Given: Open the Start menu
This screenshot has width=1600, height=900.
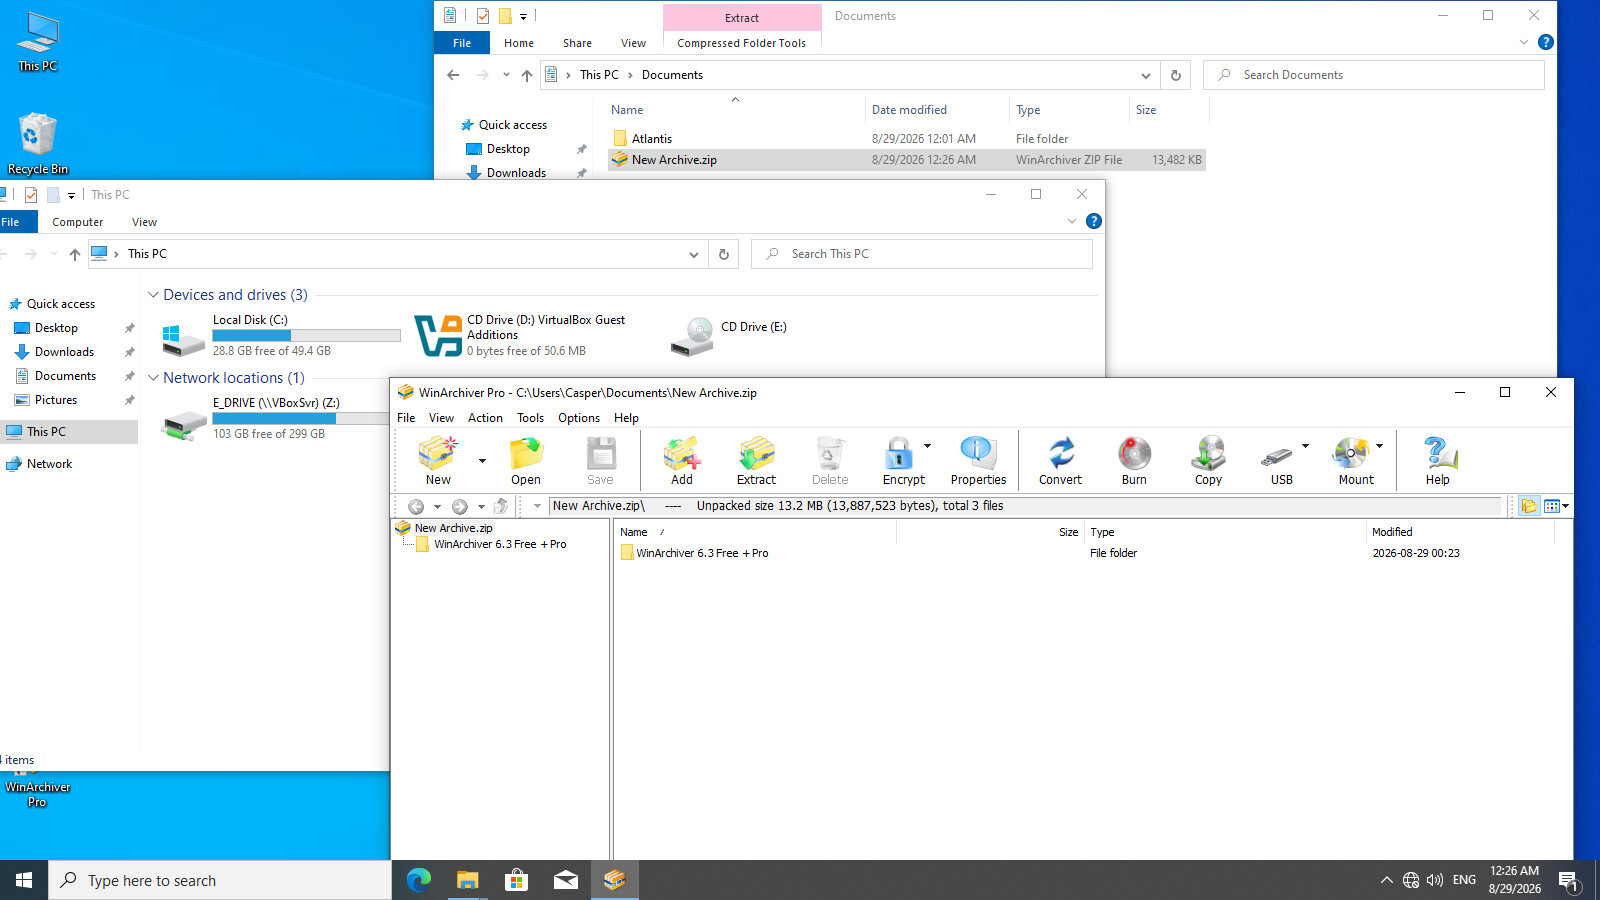Looking at the screenshot, I should (x=24, y=880).
